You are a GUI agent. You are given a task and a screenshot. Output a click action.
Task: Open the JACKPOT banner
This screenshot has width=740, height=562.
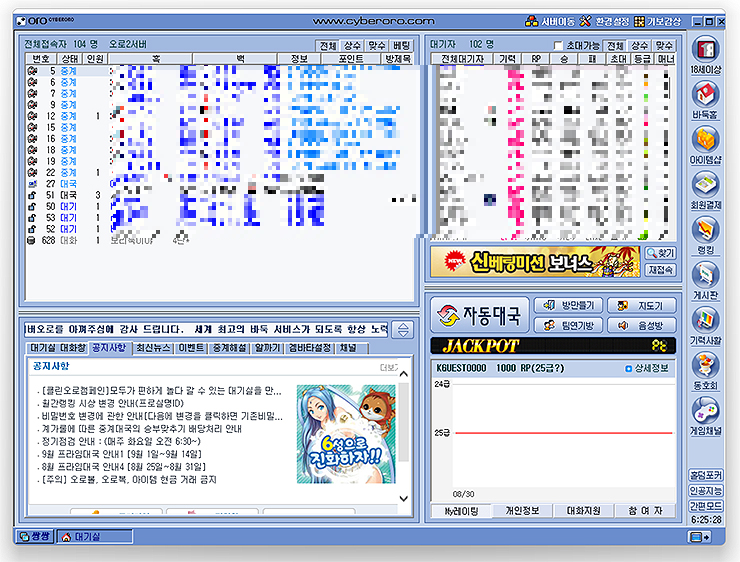pos(553,346)
